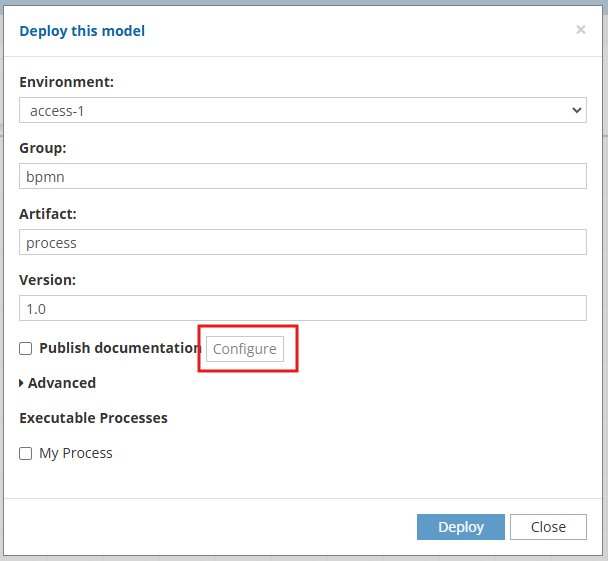Click the Publish documentation label
Viewport: 608px width, 561px height.
click(120, 348)
